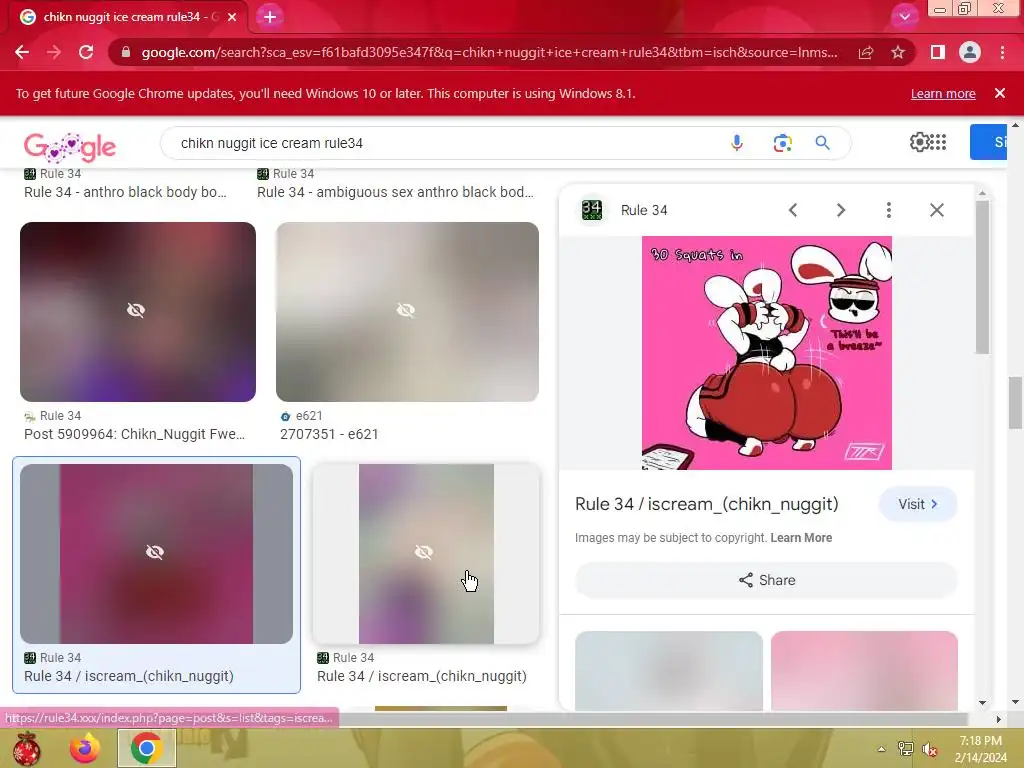Click the "Post 5909964: Chikn_Nuggit Fwe..." caption
Image resolution: width=1024 pixels, height=768 pixels.
(135, 434)
